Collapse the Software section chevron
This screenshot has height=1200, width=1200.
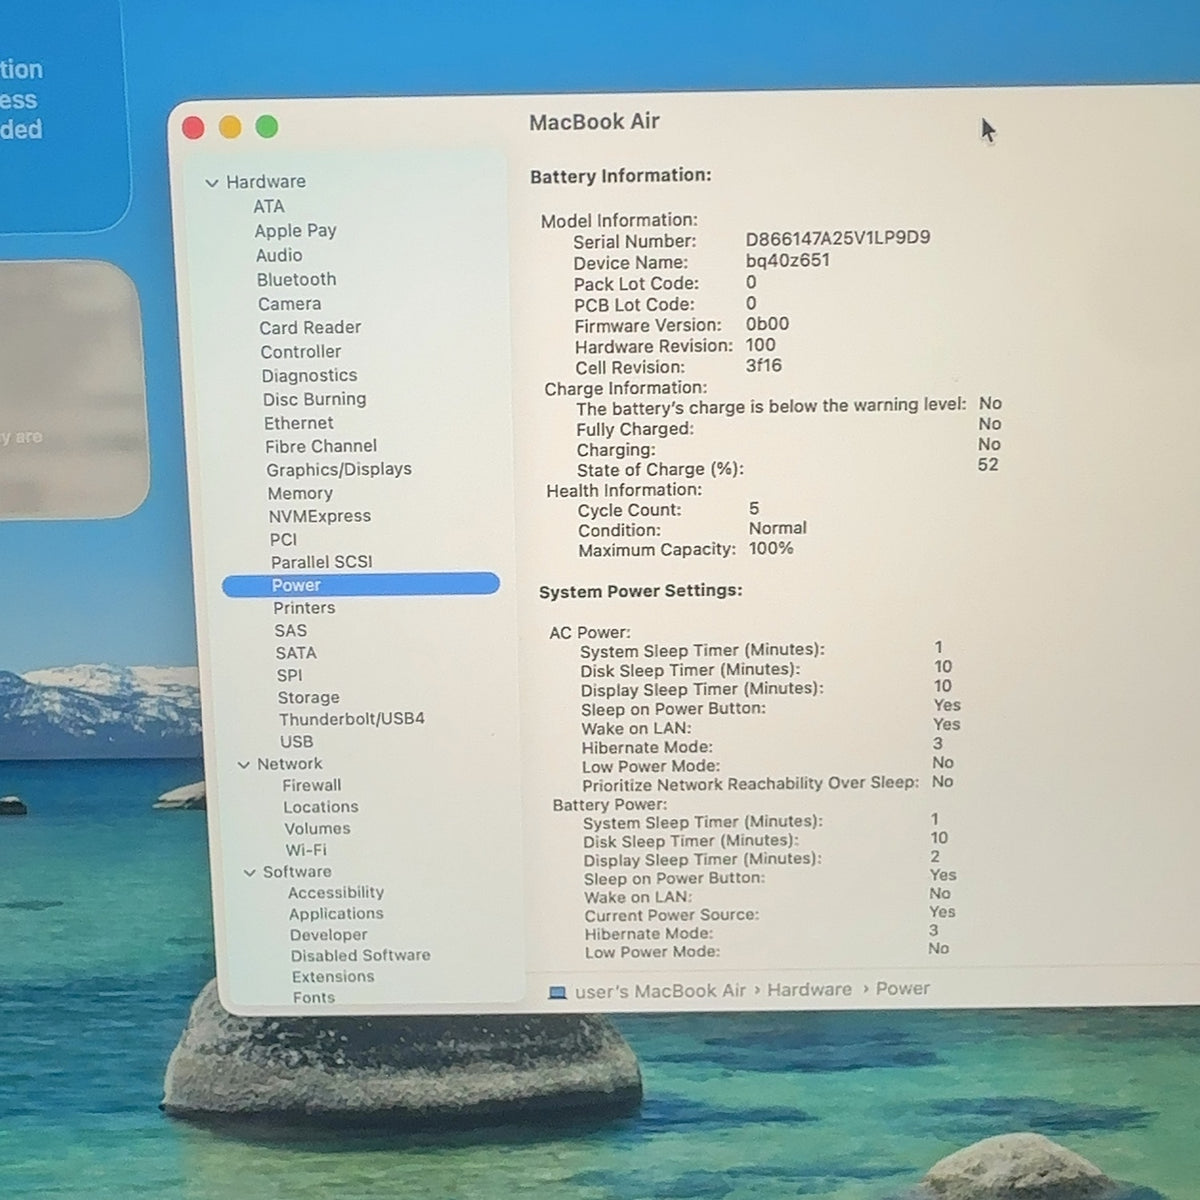pos(250,873)
